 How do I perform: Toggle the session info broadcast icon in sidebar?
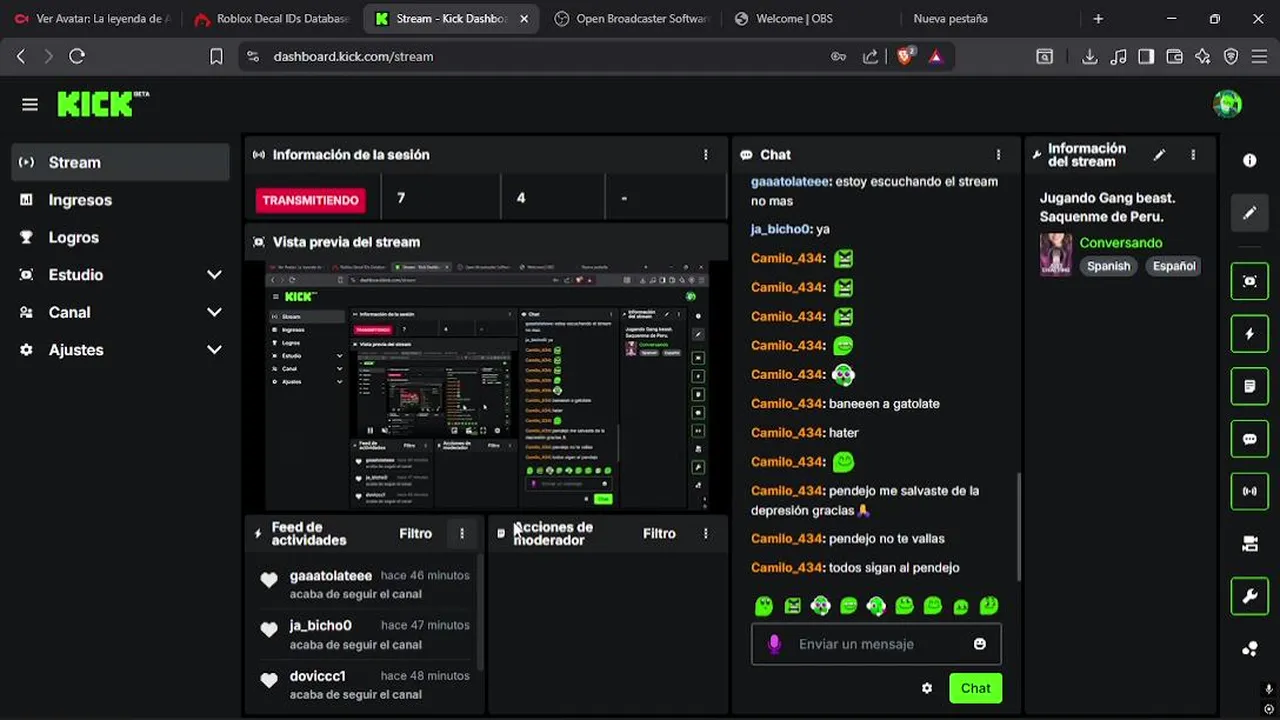(x=1249, y=491)
